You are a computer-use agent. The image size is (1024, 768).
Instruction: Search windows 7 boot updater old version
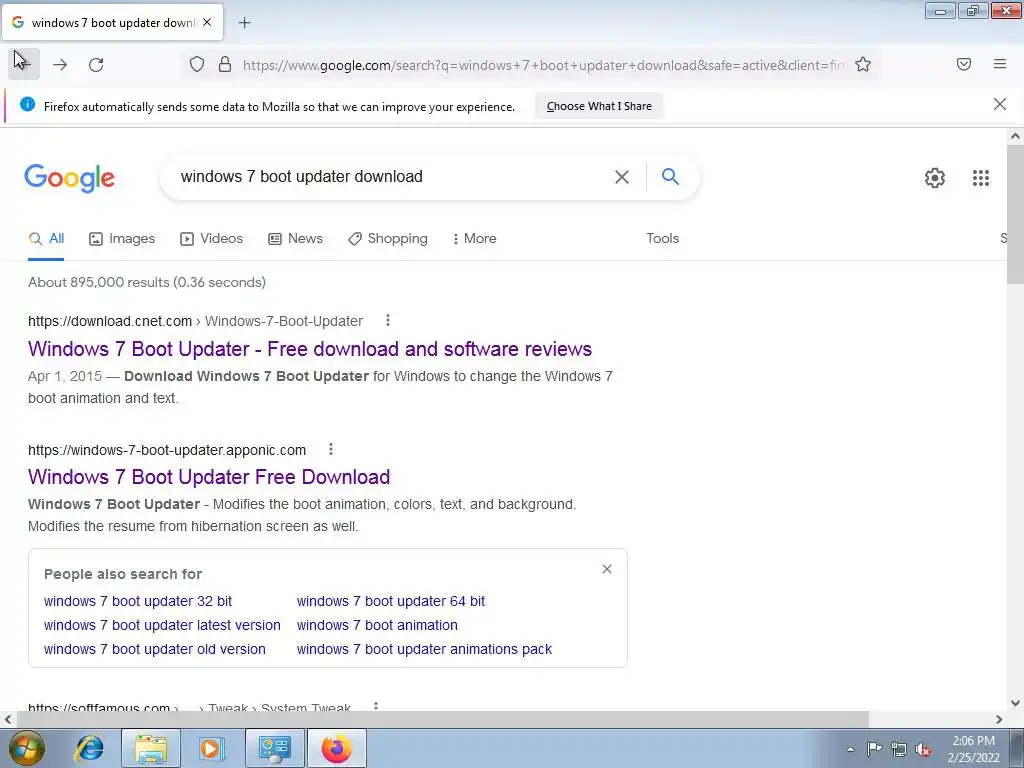click(155, 649)
